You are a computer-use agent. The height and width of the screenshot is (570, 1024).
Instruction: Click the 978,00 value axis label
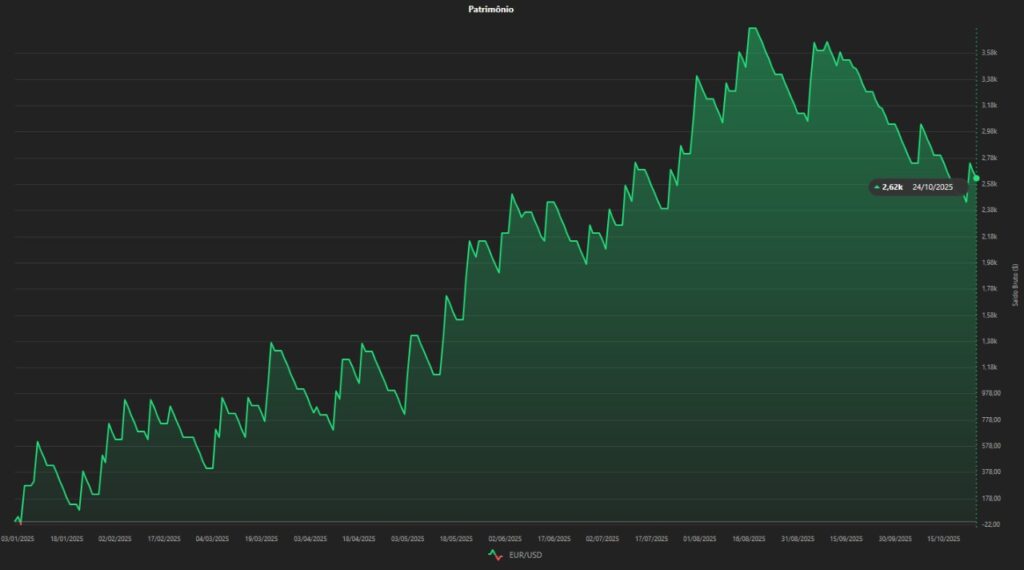click(990, 393)
